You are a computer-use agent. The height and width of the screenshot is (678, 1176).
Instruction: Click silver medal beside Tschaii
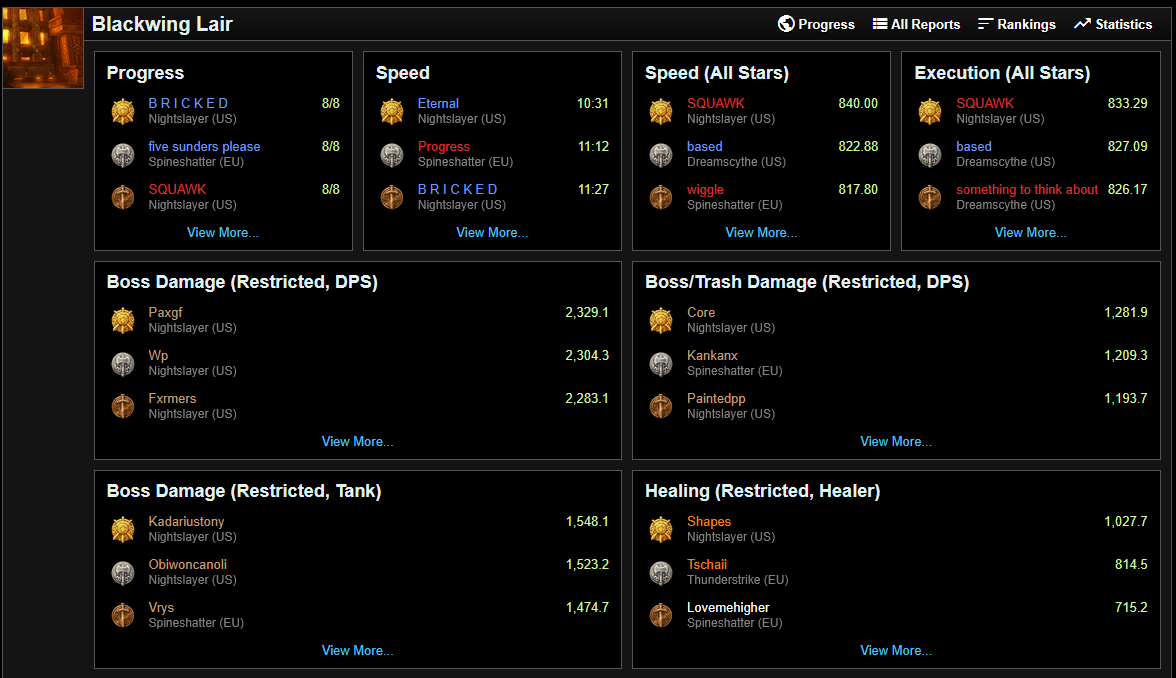(x=662, y=573)
